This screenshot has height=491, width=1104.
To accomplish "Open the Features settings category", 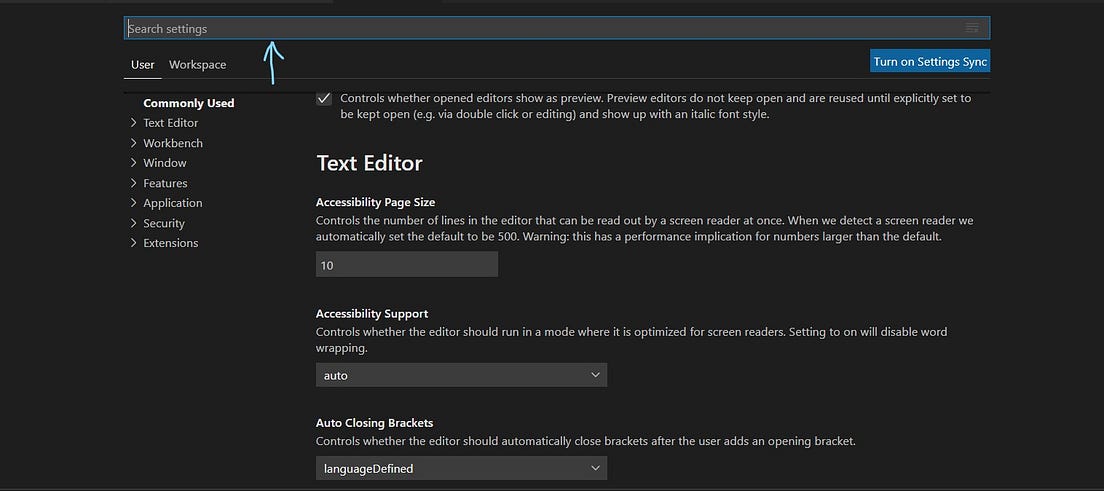I will coord(165,183).
